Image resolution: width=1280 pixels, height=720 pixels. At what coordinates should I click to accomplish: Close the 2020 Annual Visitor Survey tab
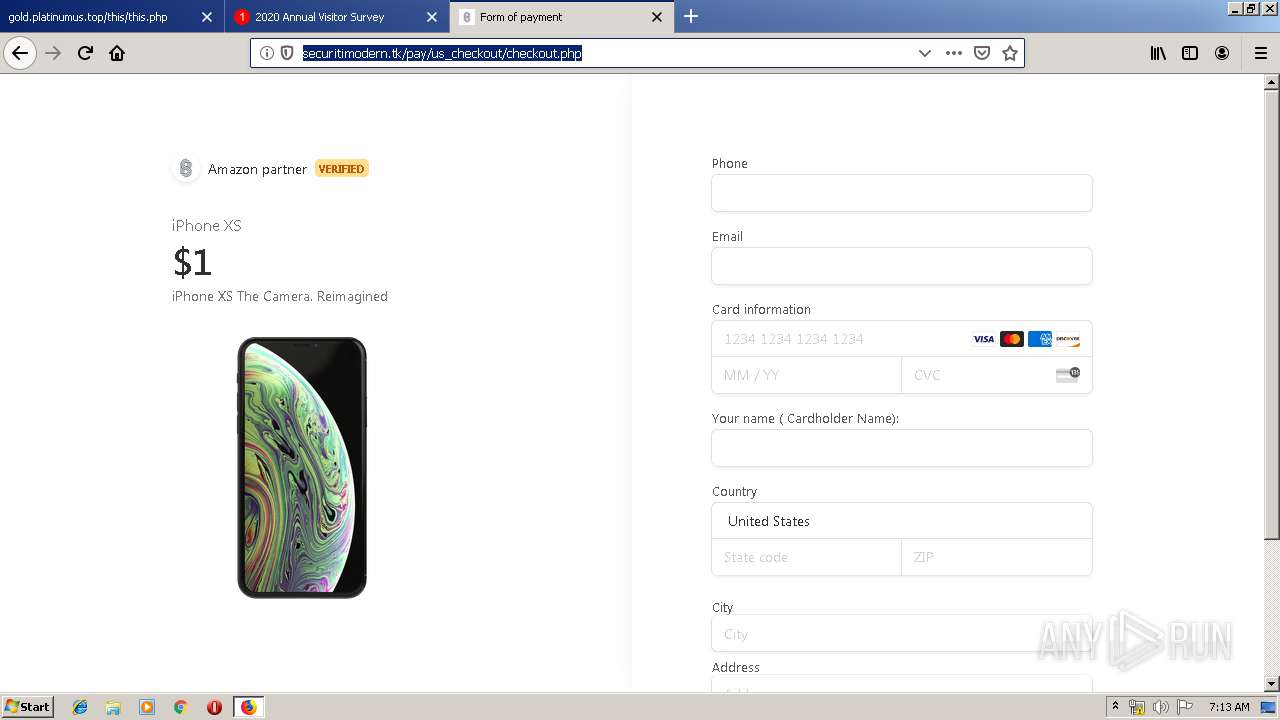[x=432, y=17]
